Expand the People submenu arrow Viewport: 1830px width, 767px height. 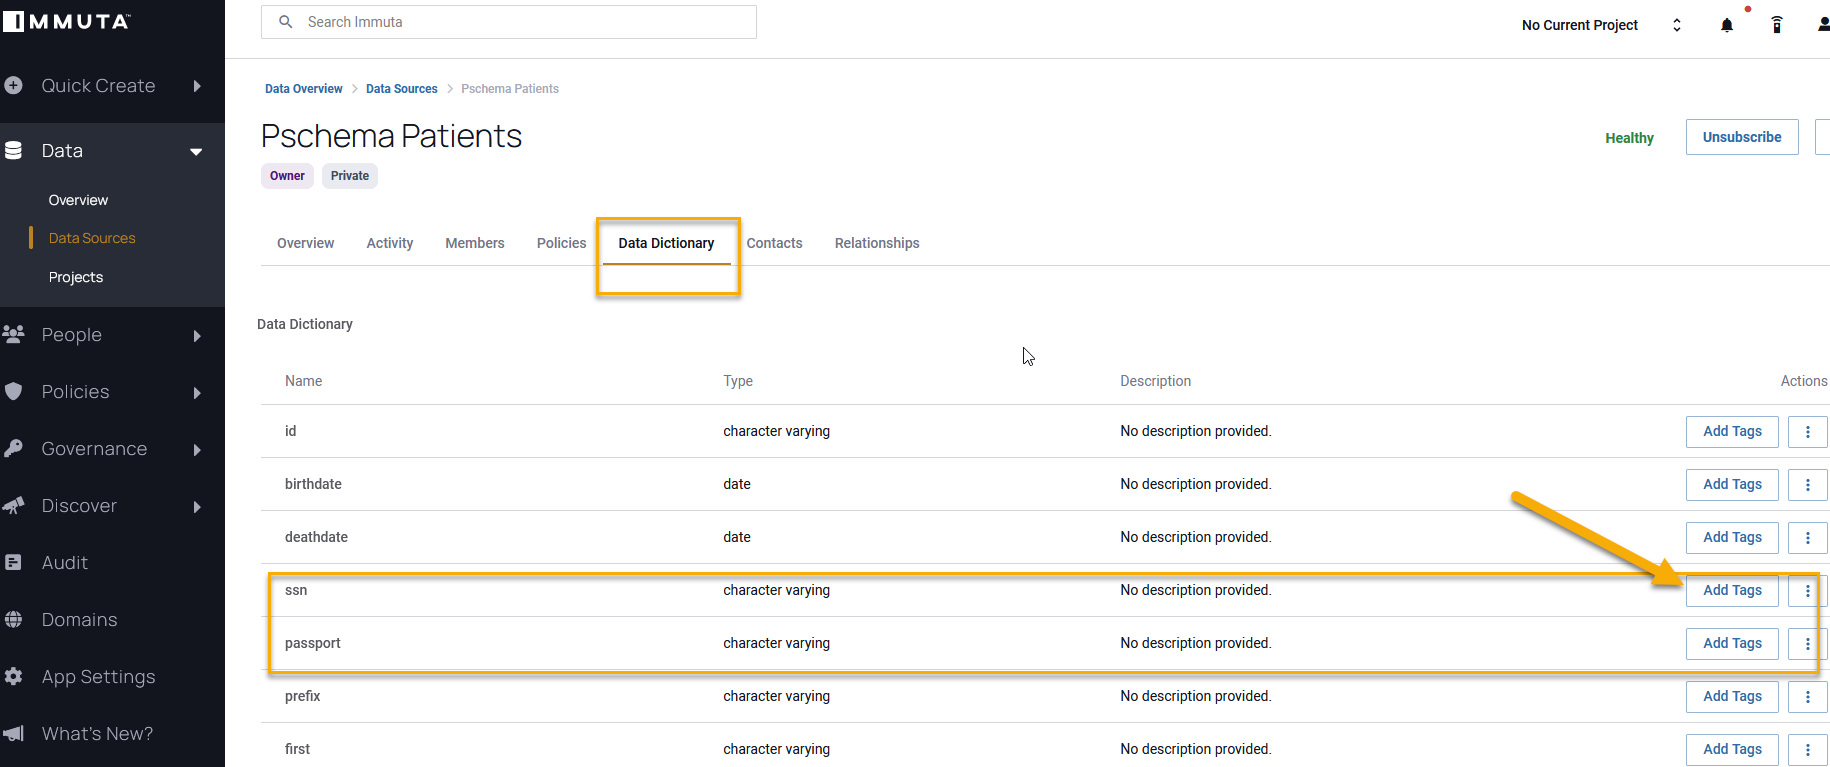197,336
